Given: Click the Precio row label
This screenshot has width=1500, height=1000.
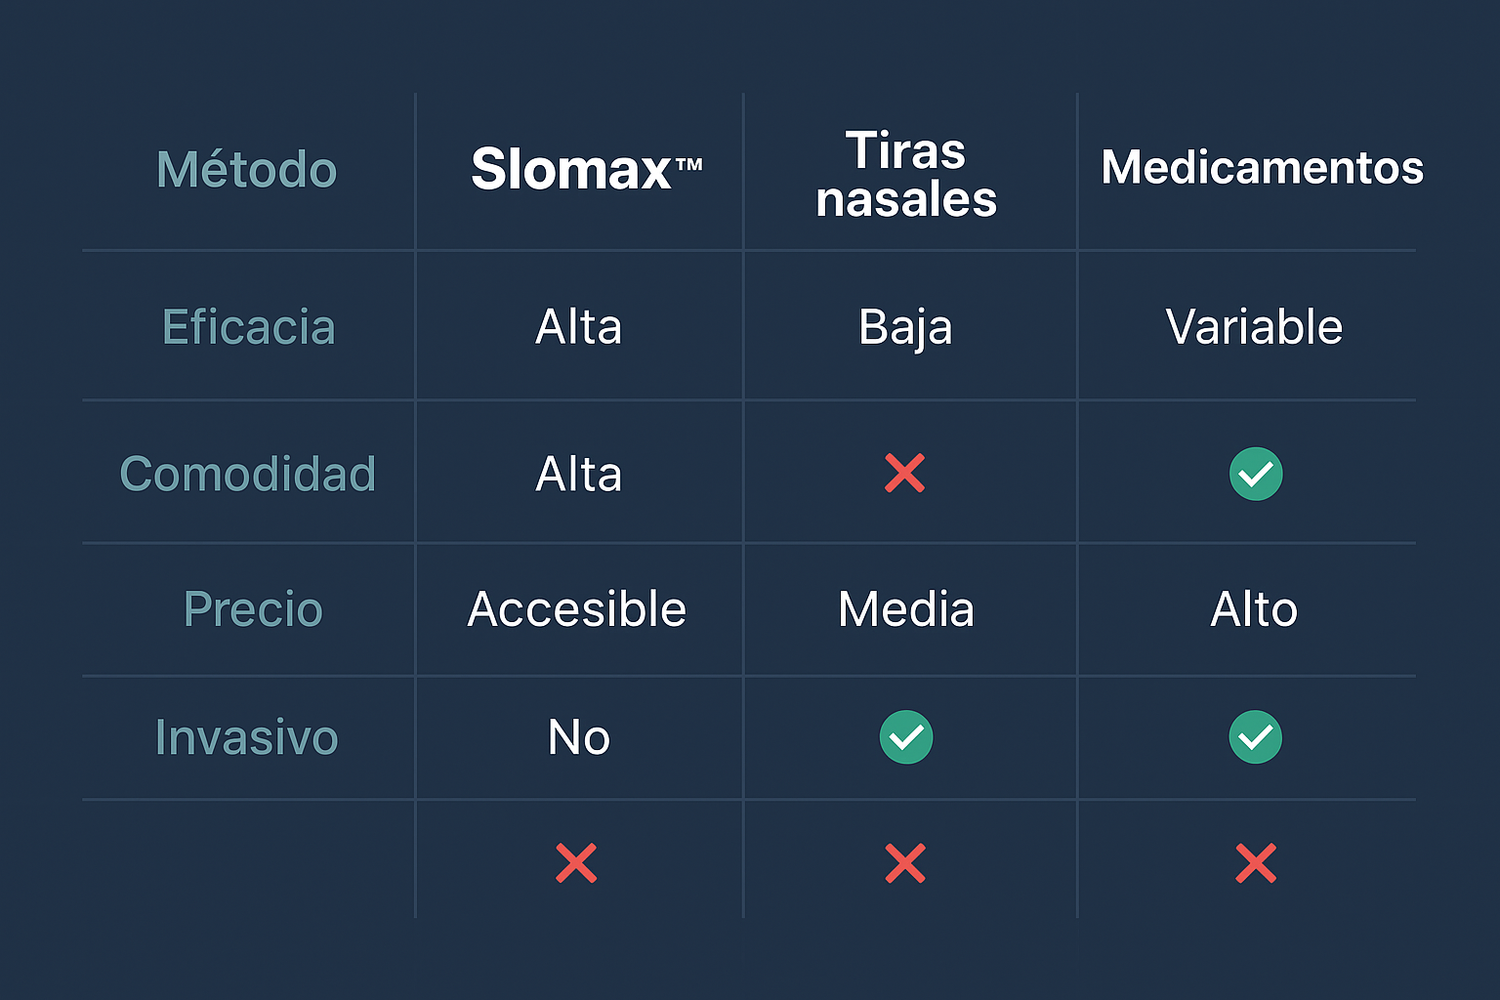Looking at the screenshot, I should 253,609.
